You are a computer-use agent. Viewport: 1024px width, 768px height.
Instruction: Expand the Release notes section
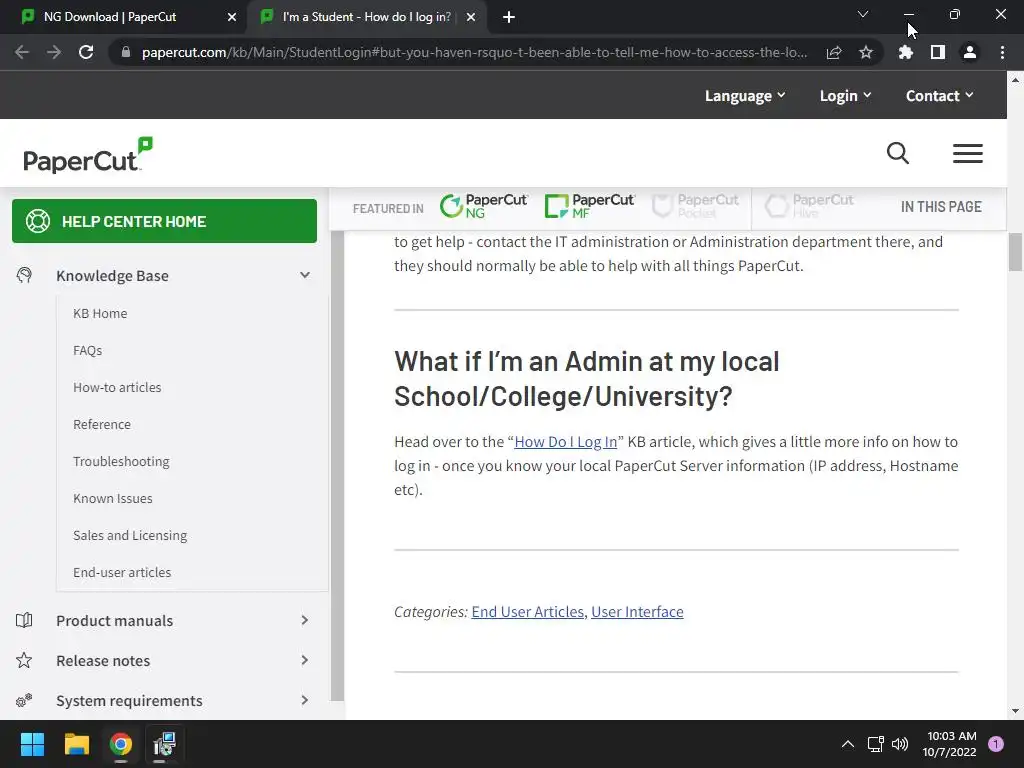tap(304, 660)
